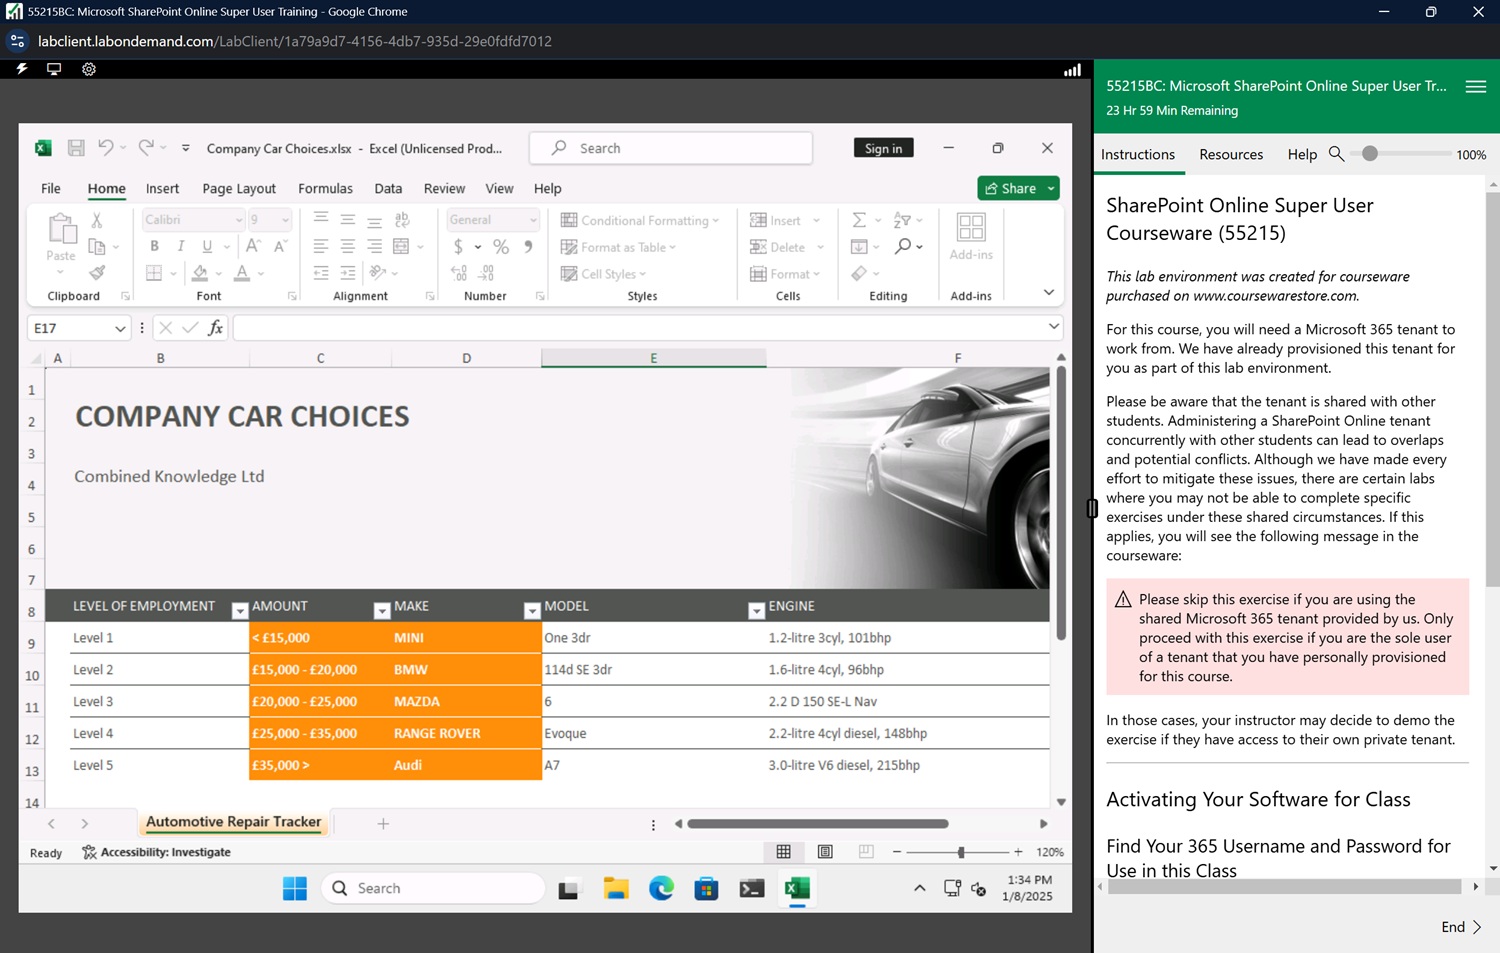1500x953 pixels.
Task: Switch to the Insert ribbon tab
Action: pyautogui.click(x=162, y=188)
